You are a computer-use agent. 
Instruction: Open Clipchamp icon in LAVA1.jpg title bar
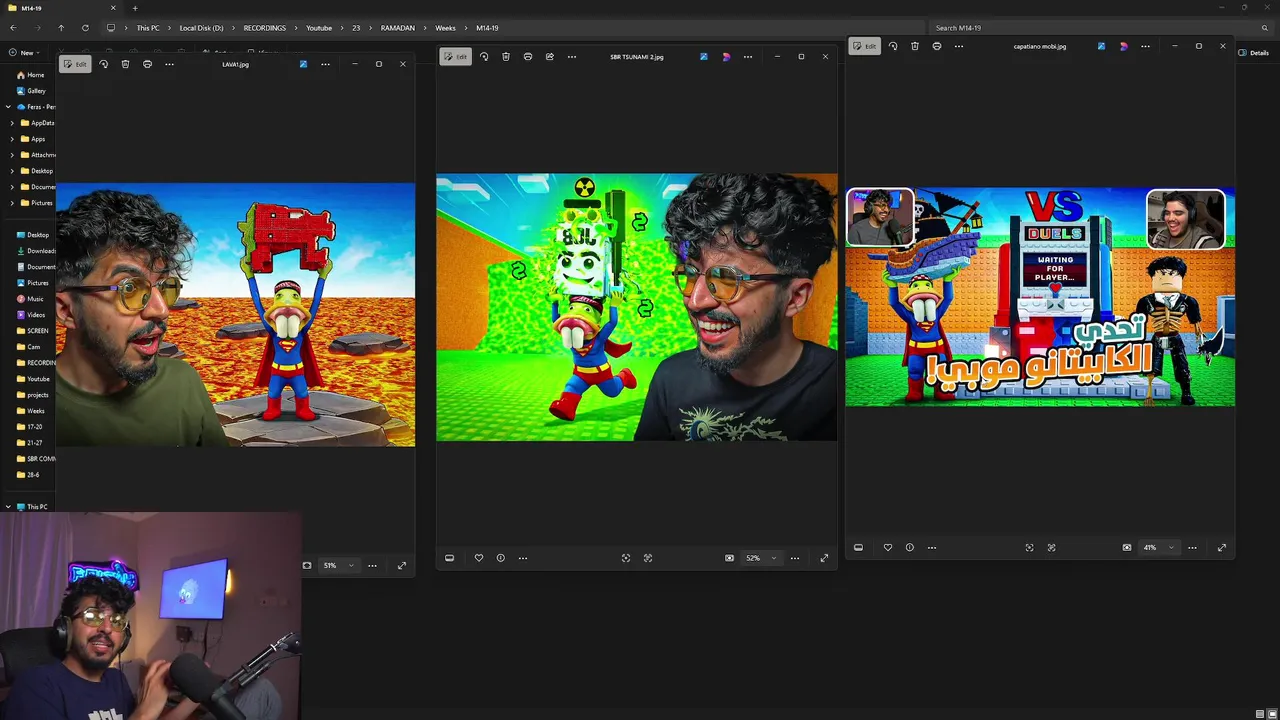(303, 64)
